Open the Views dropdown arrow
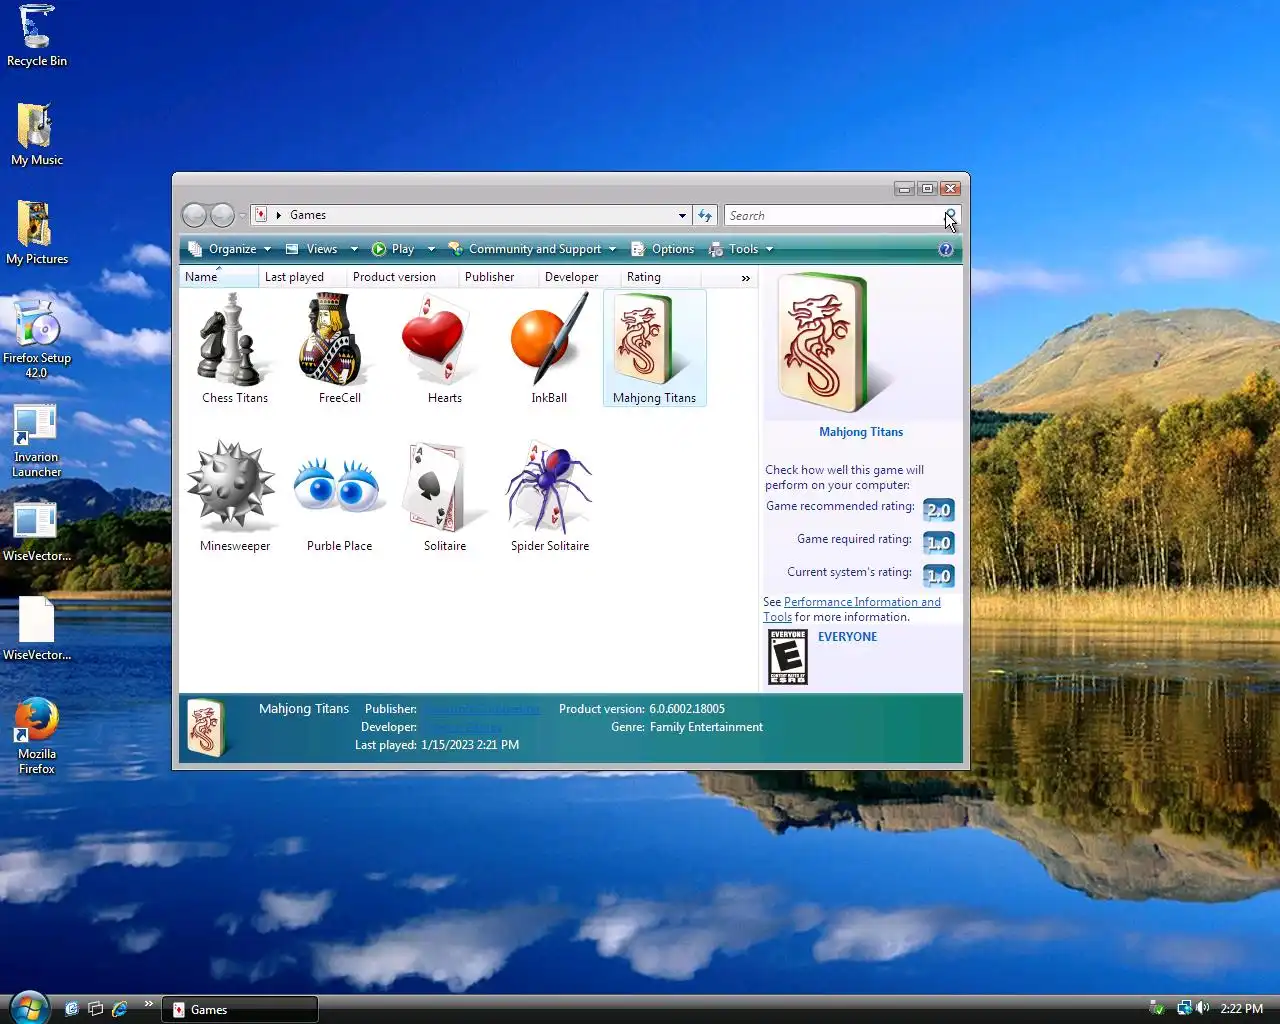This screenshot has width=1280, height=1024. pos(354,249)
